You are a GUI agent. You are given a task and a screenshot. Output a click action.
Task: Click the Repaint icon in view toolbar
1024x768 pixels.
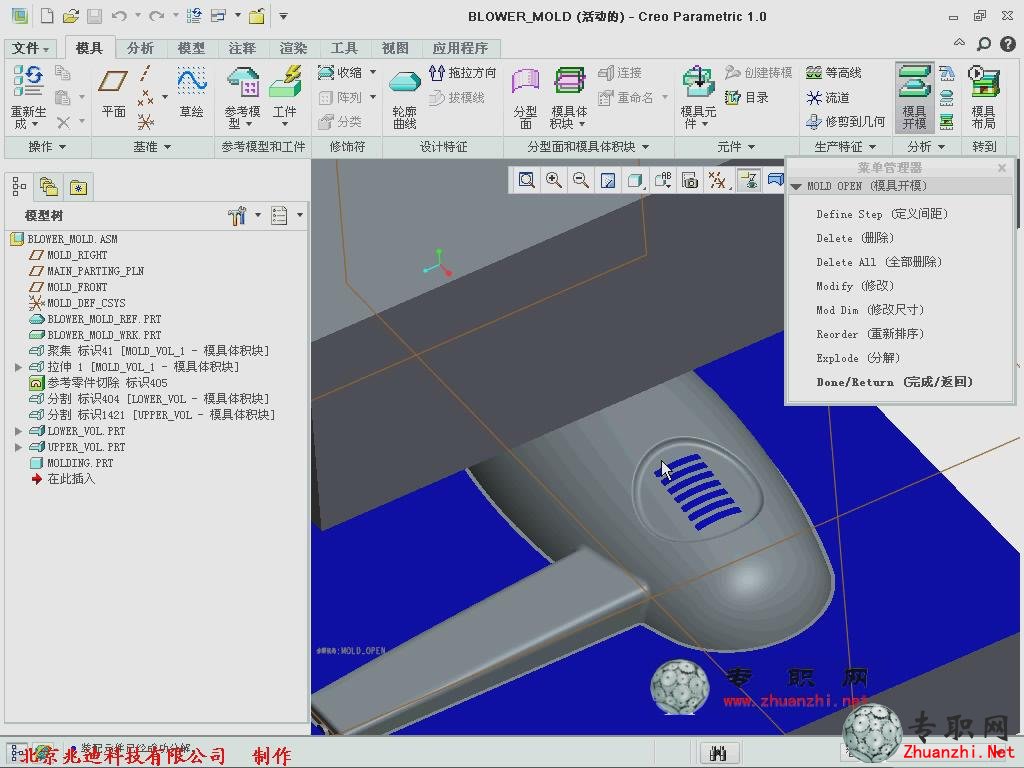pyautogui.click(x=608, y=180)
